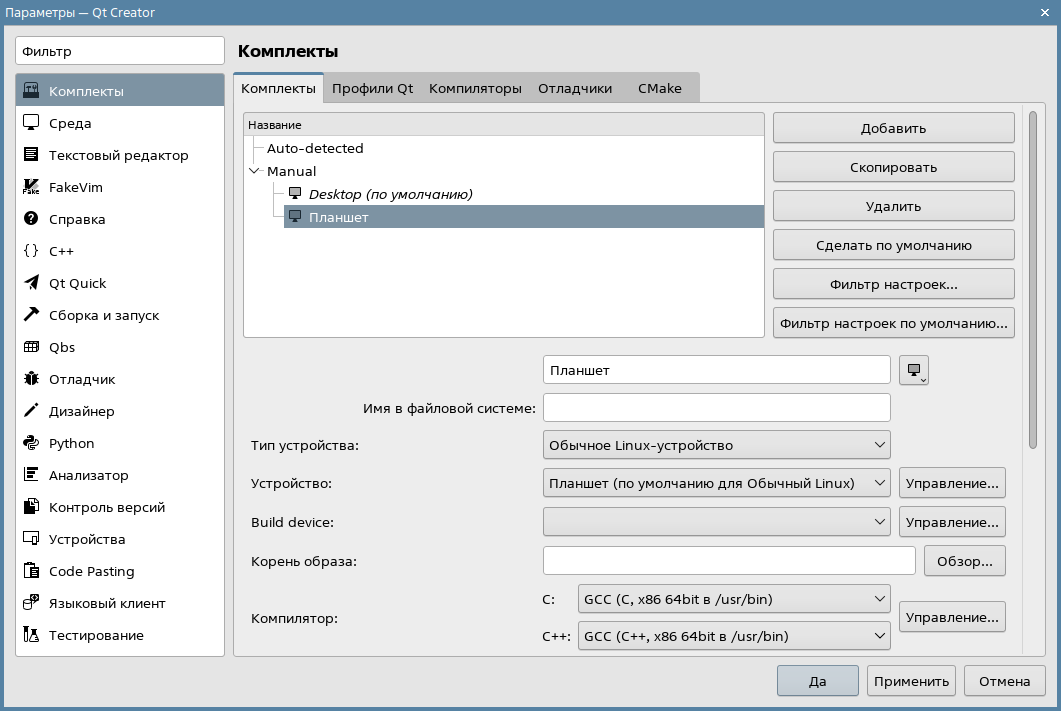Open the Тип устройства dropdown
Screen dimensions: 1061x711
point(716,445)
